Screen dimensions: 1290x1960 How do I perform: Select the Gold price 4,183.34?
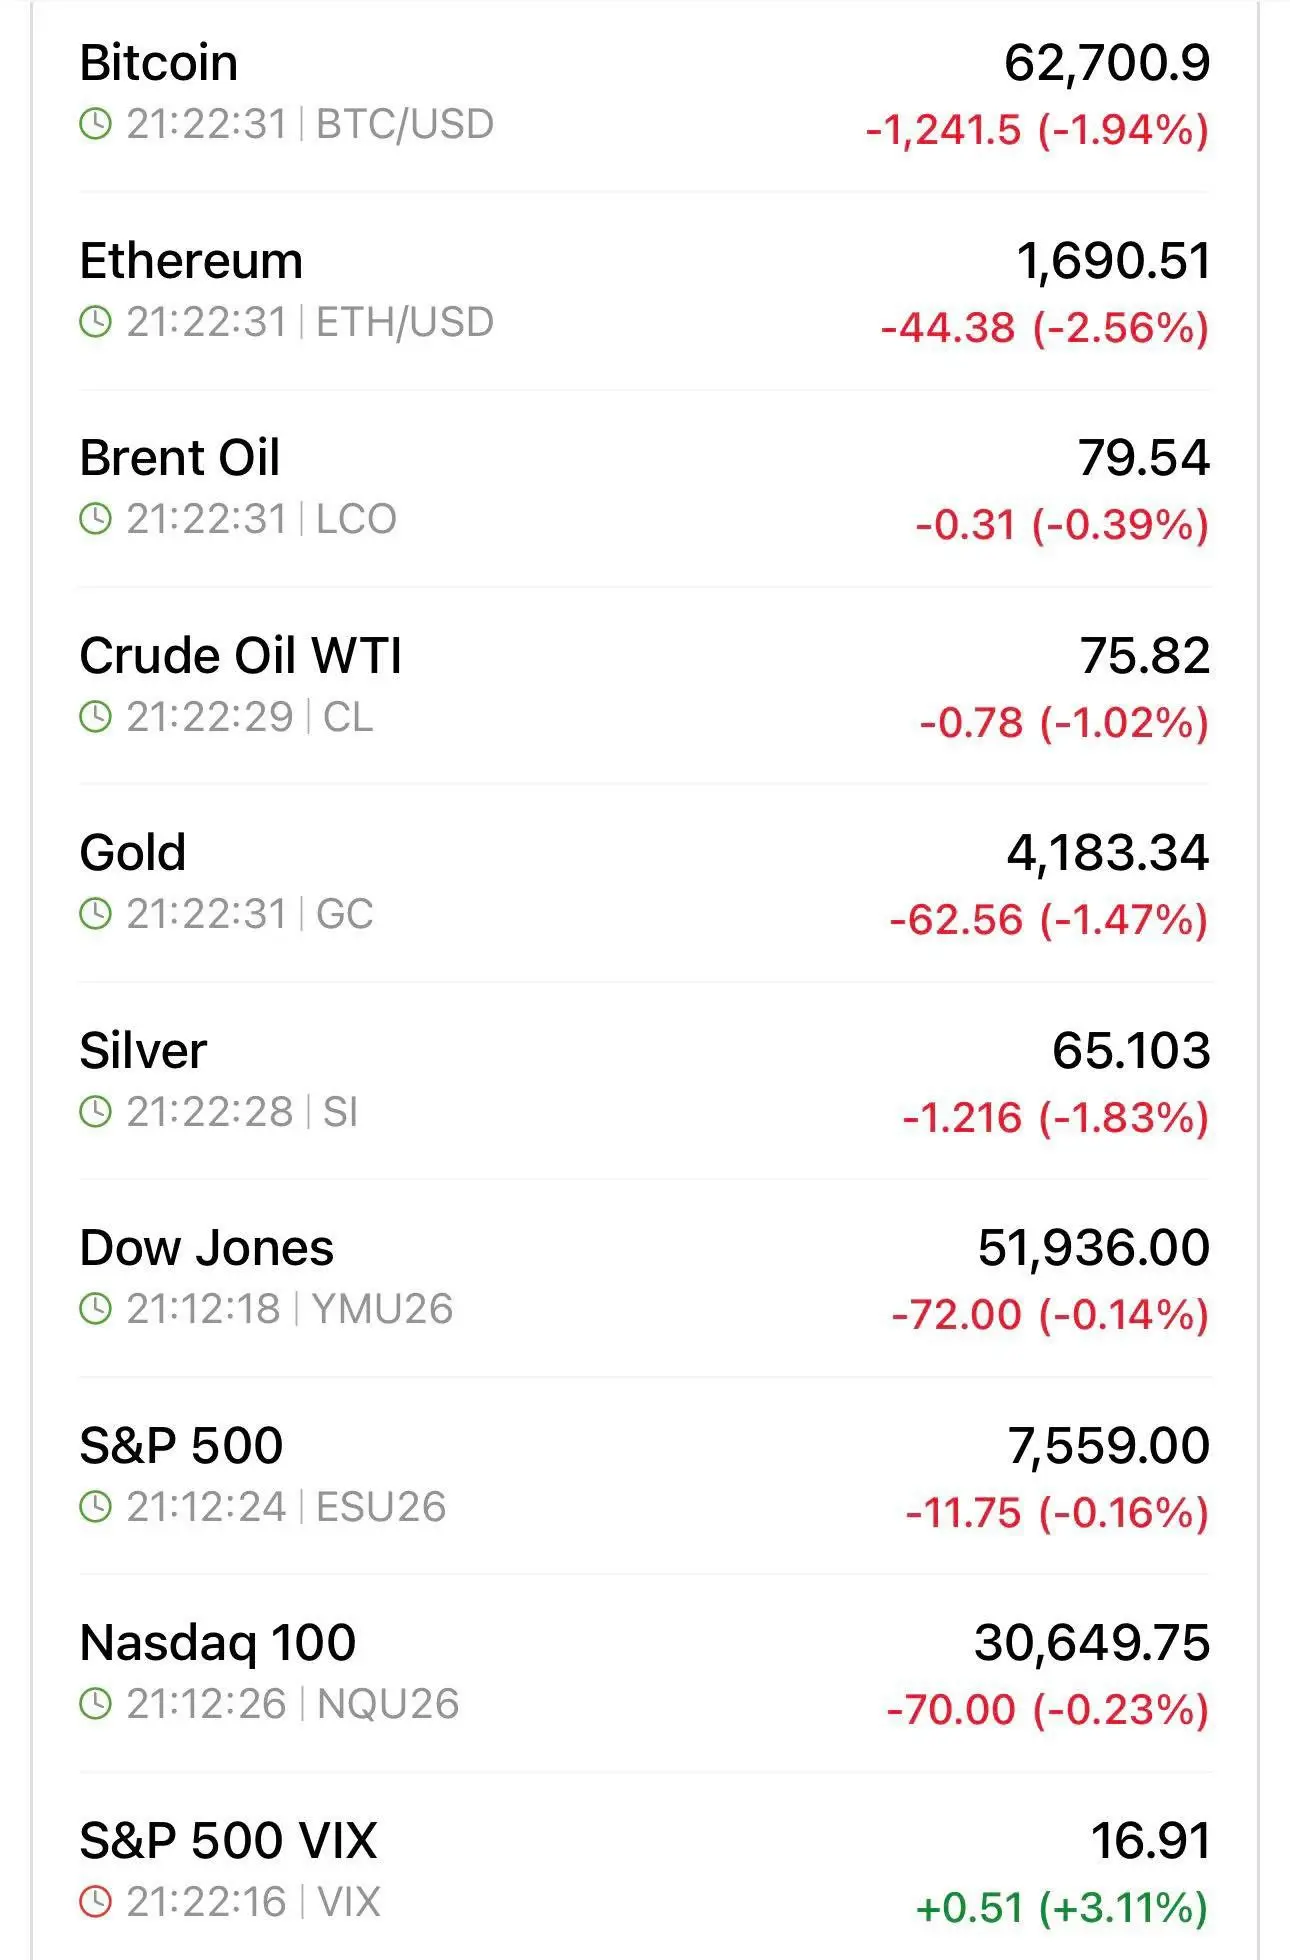(1108, 853)
